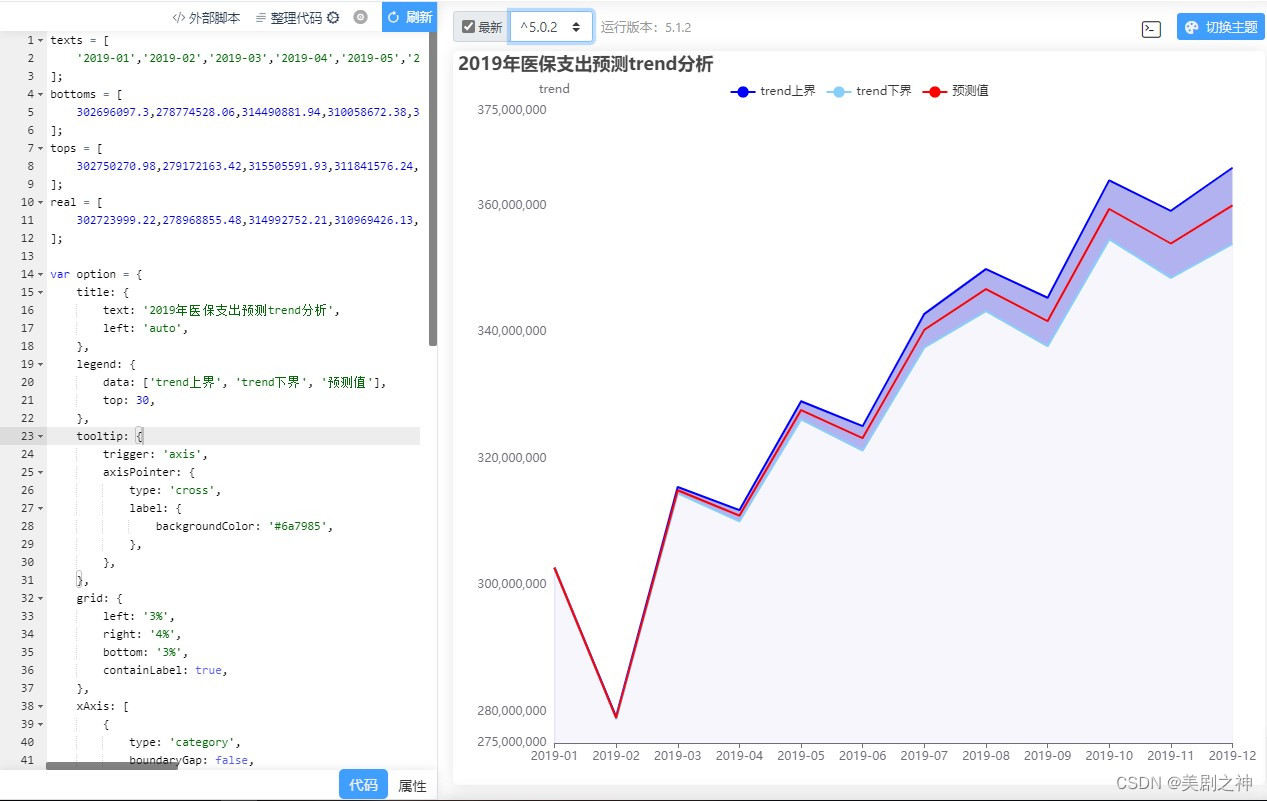Click the 切换主题 switch theme button

click(1221, 28)
